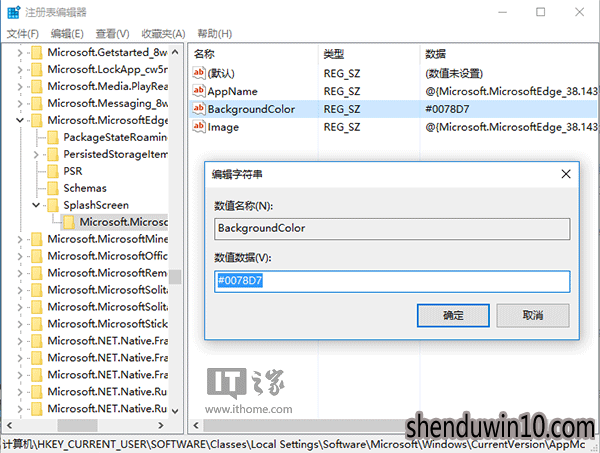Expand the Microsoft.MicrosoftMine tree node
This screenshot has width=600, height=453.
pos(20,240)
